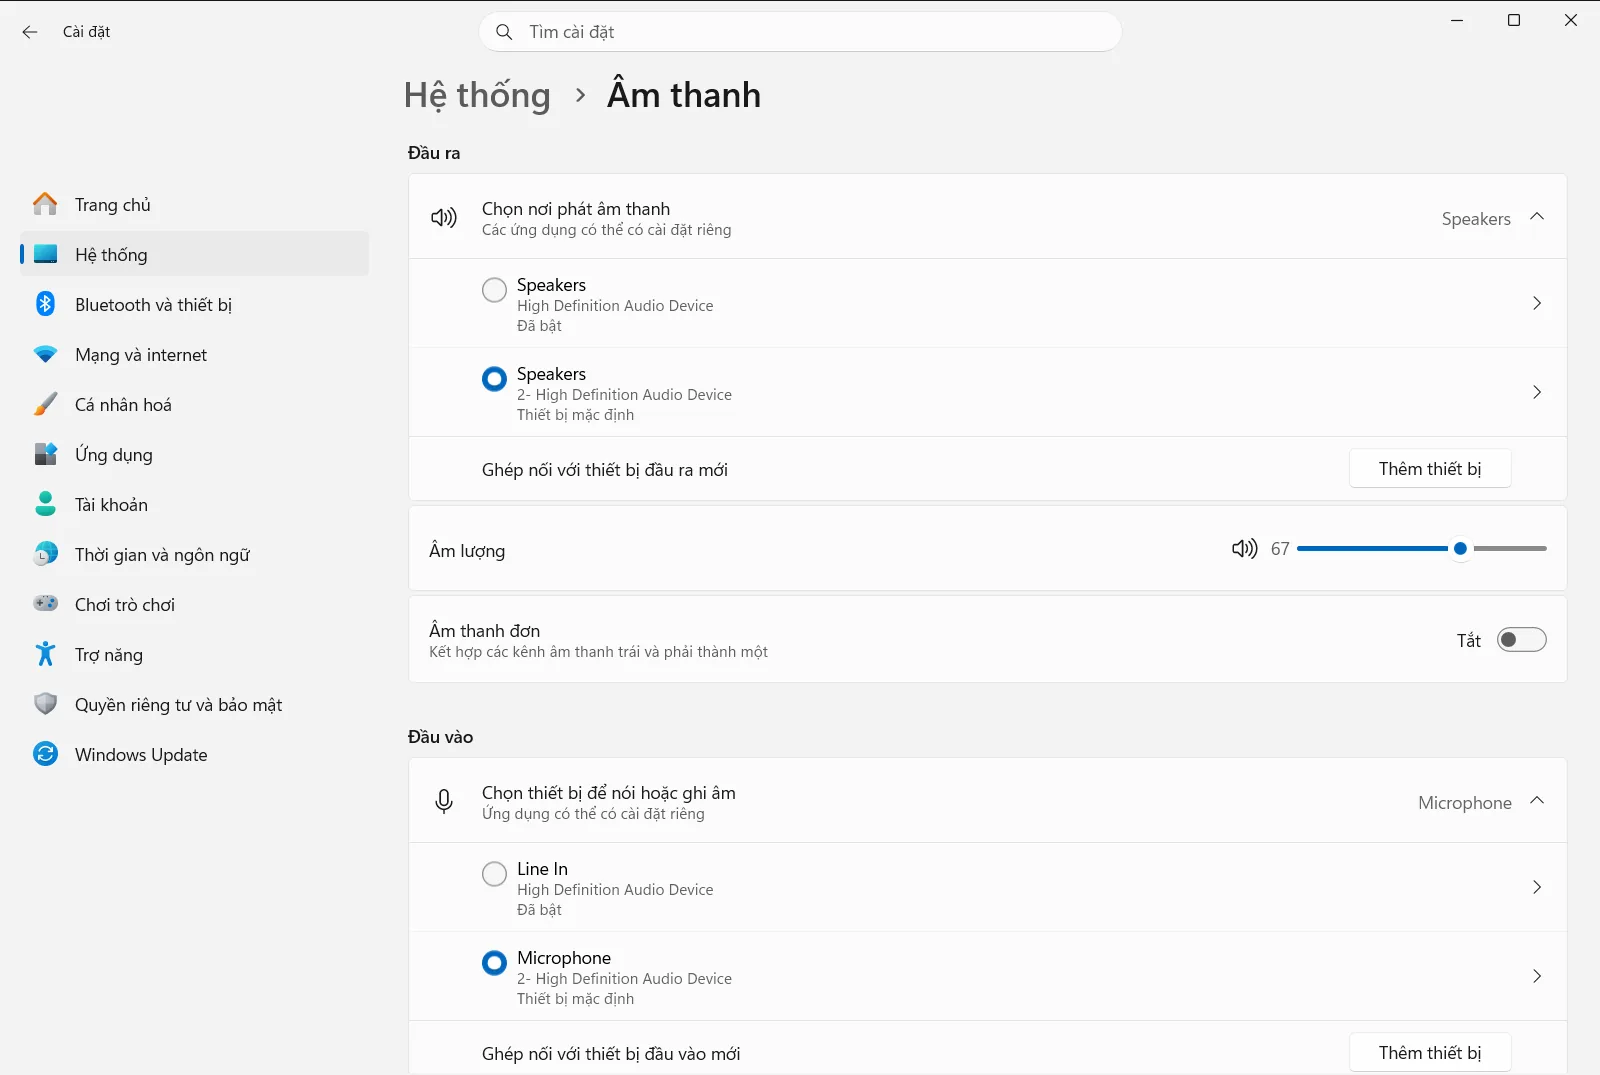Click Hệ thống breadcrumb link
Screen dimensions: 1600x1075
click(x=477, y=96)
